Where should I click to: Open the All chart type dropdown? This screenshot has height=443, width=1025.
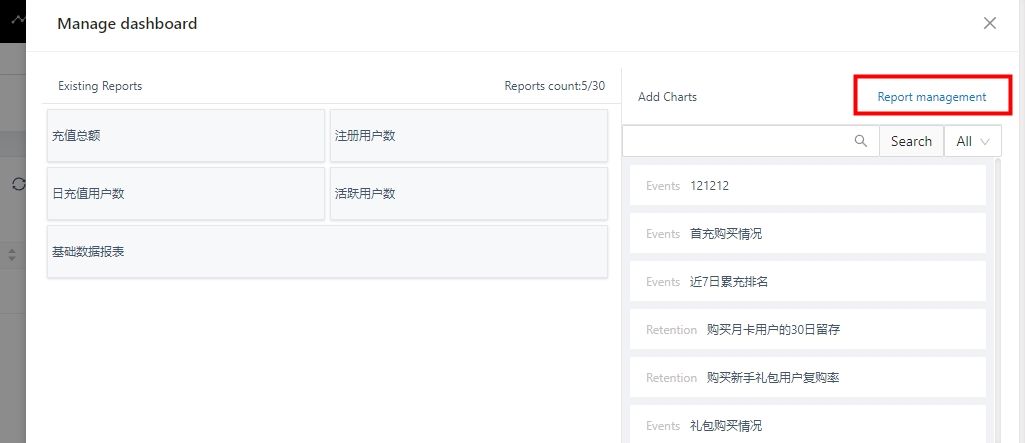tap(972, 141)
